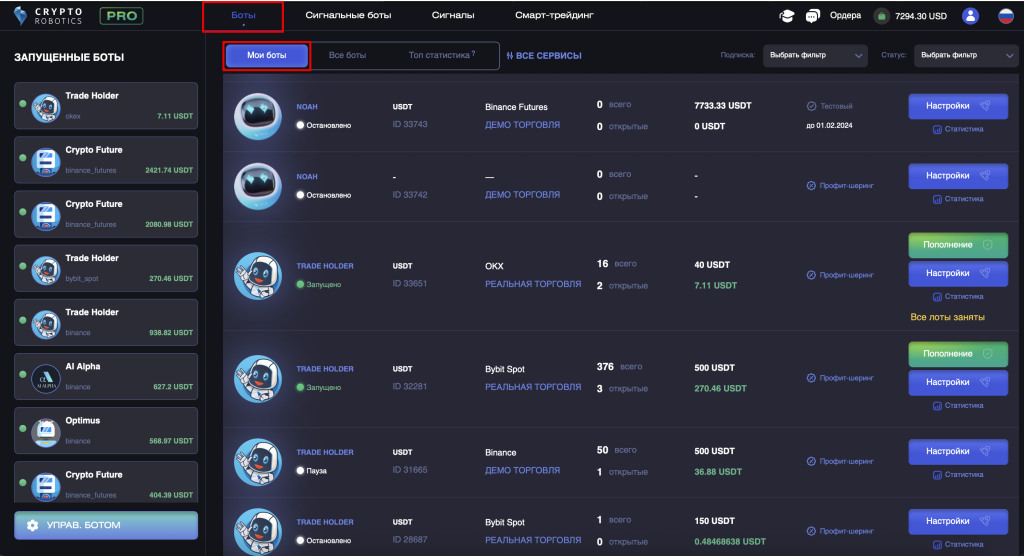1024x556 pixels.
Task: Click Настройки for Binance ID 31665
Action: [958, 451]
